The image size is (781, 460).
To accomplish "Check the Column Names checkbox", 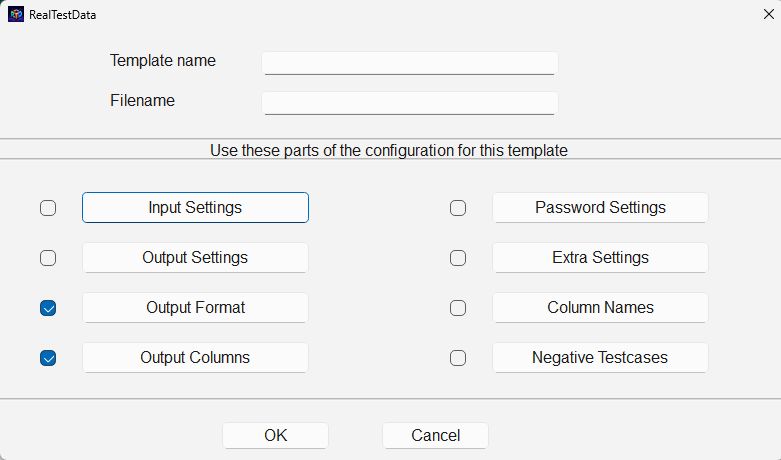I will (458, 308).
